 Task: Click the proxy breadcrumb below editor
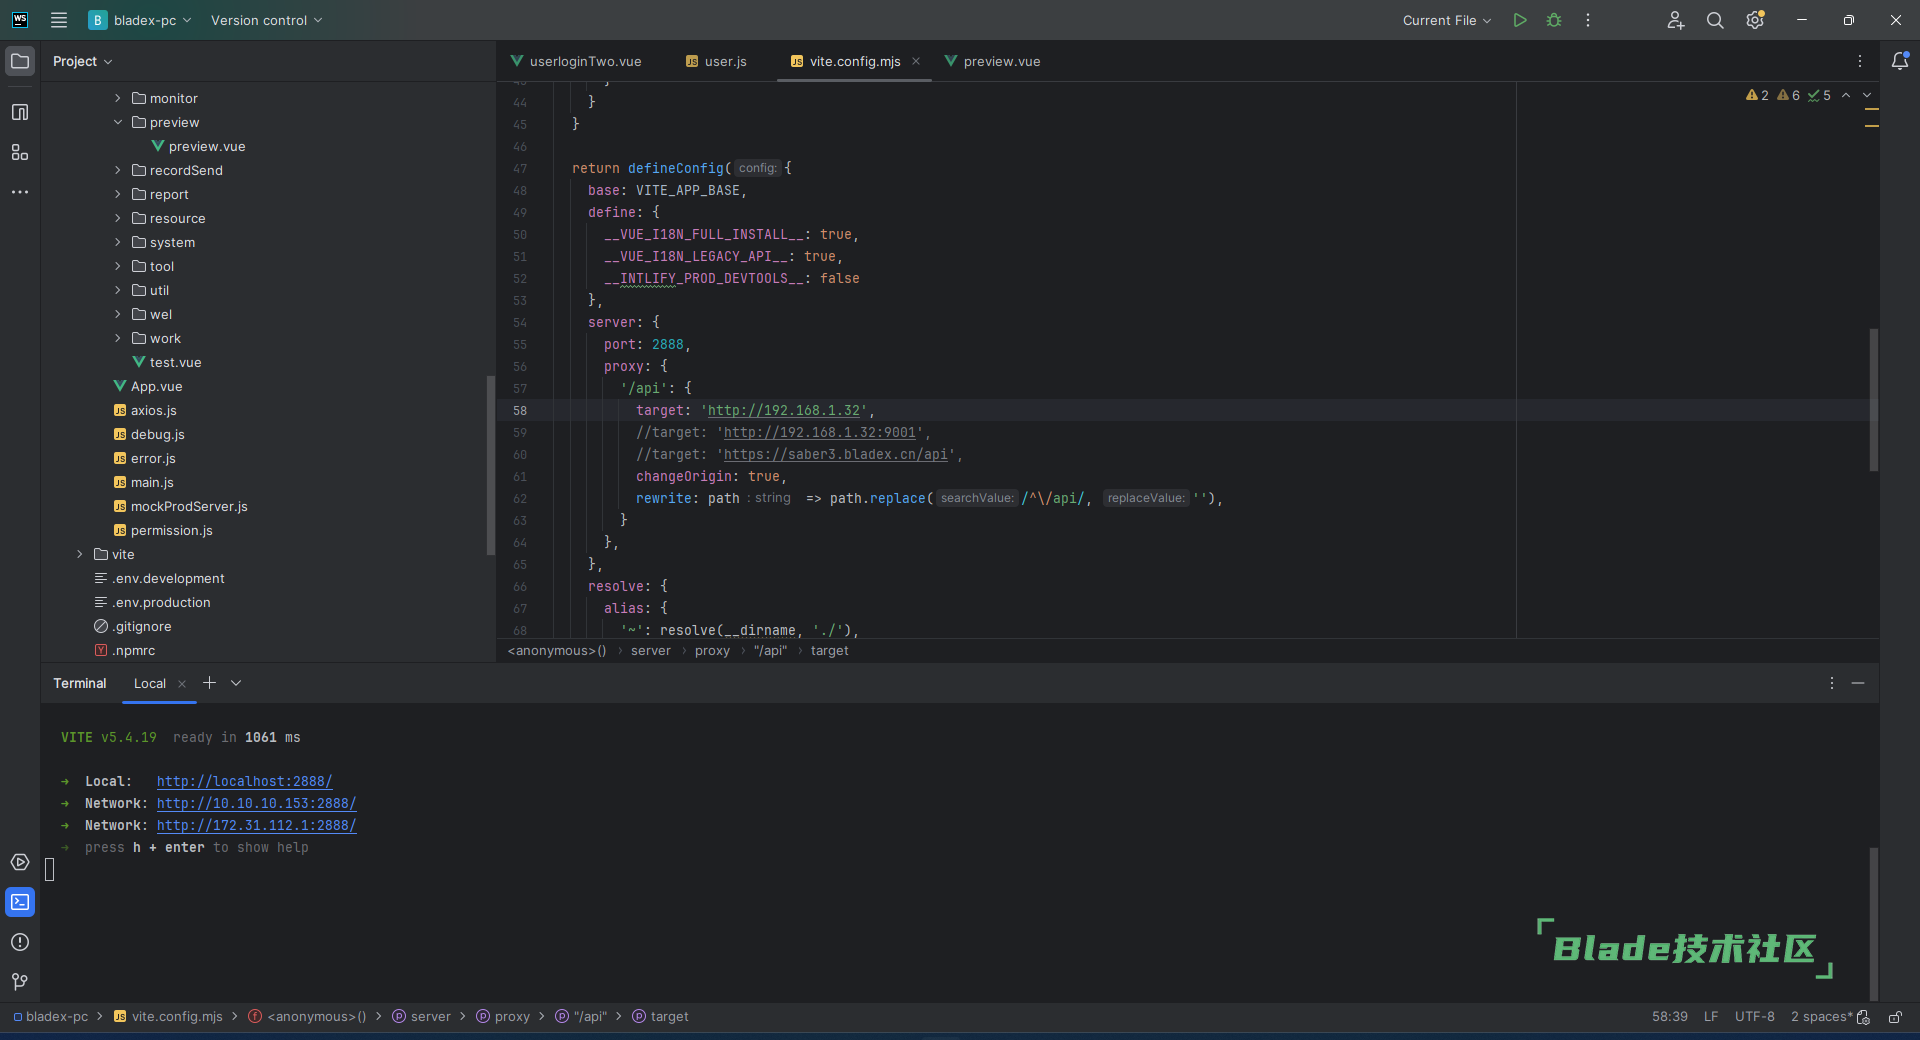coord(712,651)
